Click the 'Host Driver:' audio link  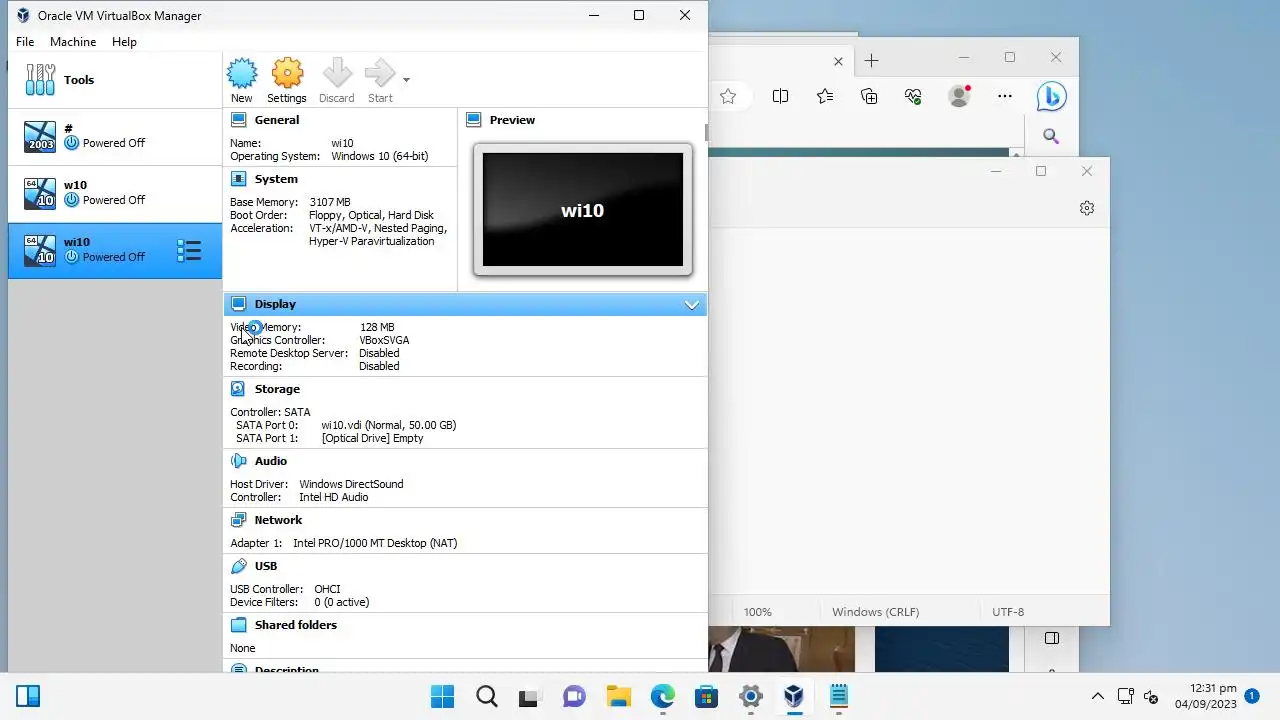[x=260, y=484]
